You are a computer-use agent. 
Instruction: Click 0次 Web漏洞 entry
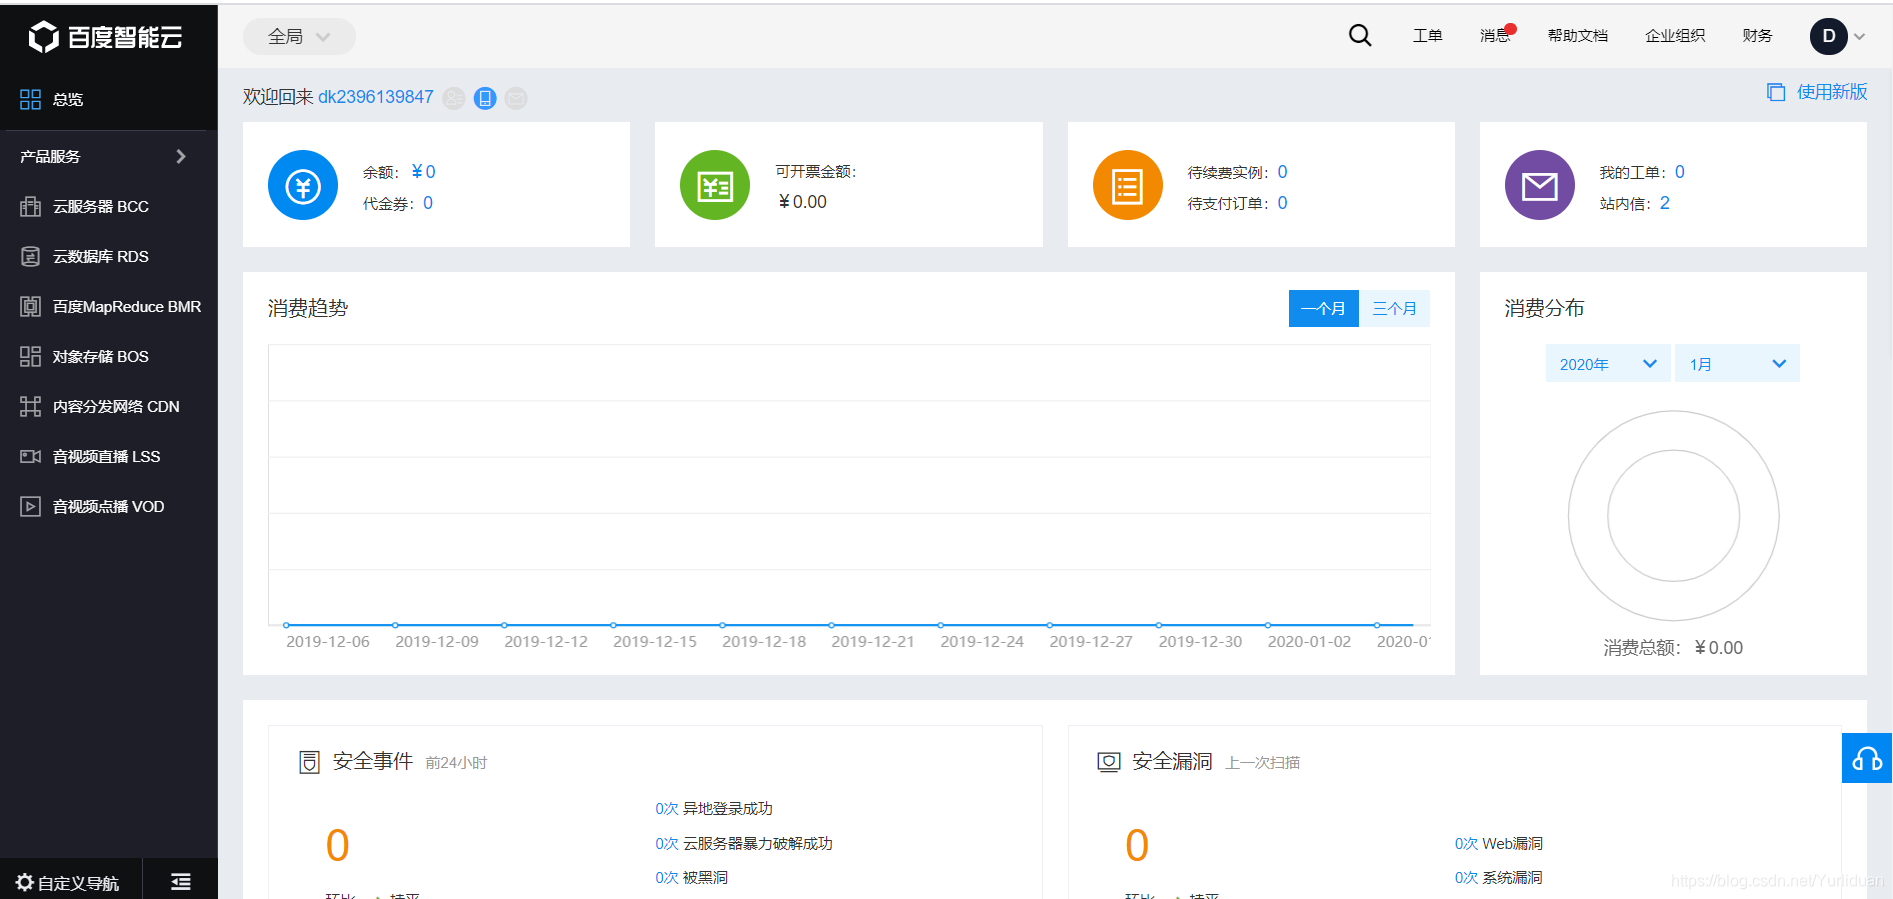pyautogui.click(x=1499, y=843)
